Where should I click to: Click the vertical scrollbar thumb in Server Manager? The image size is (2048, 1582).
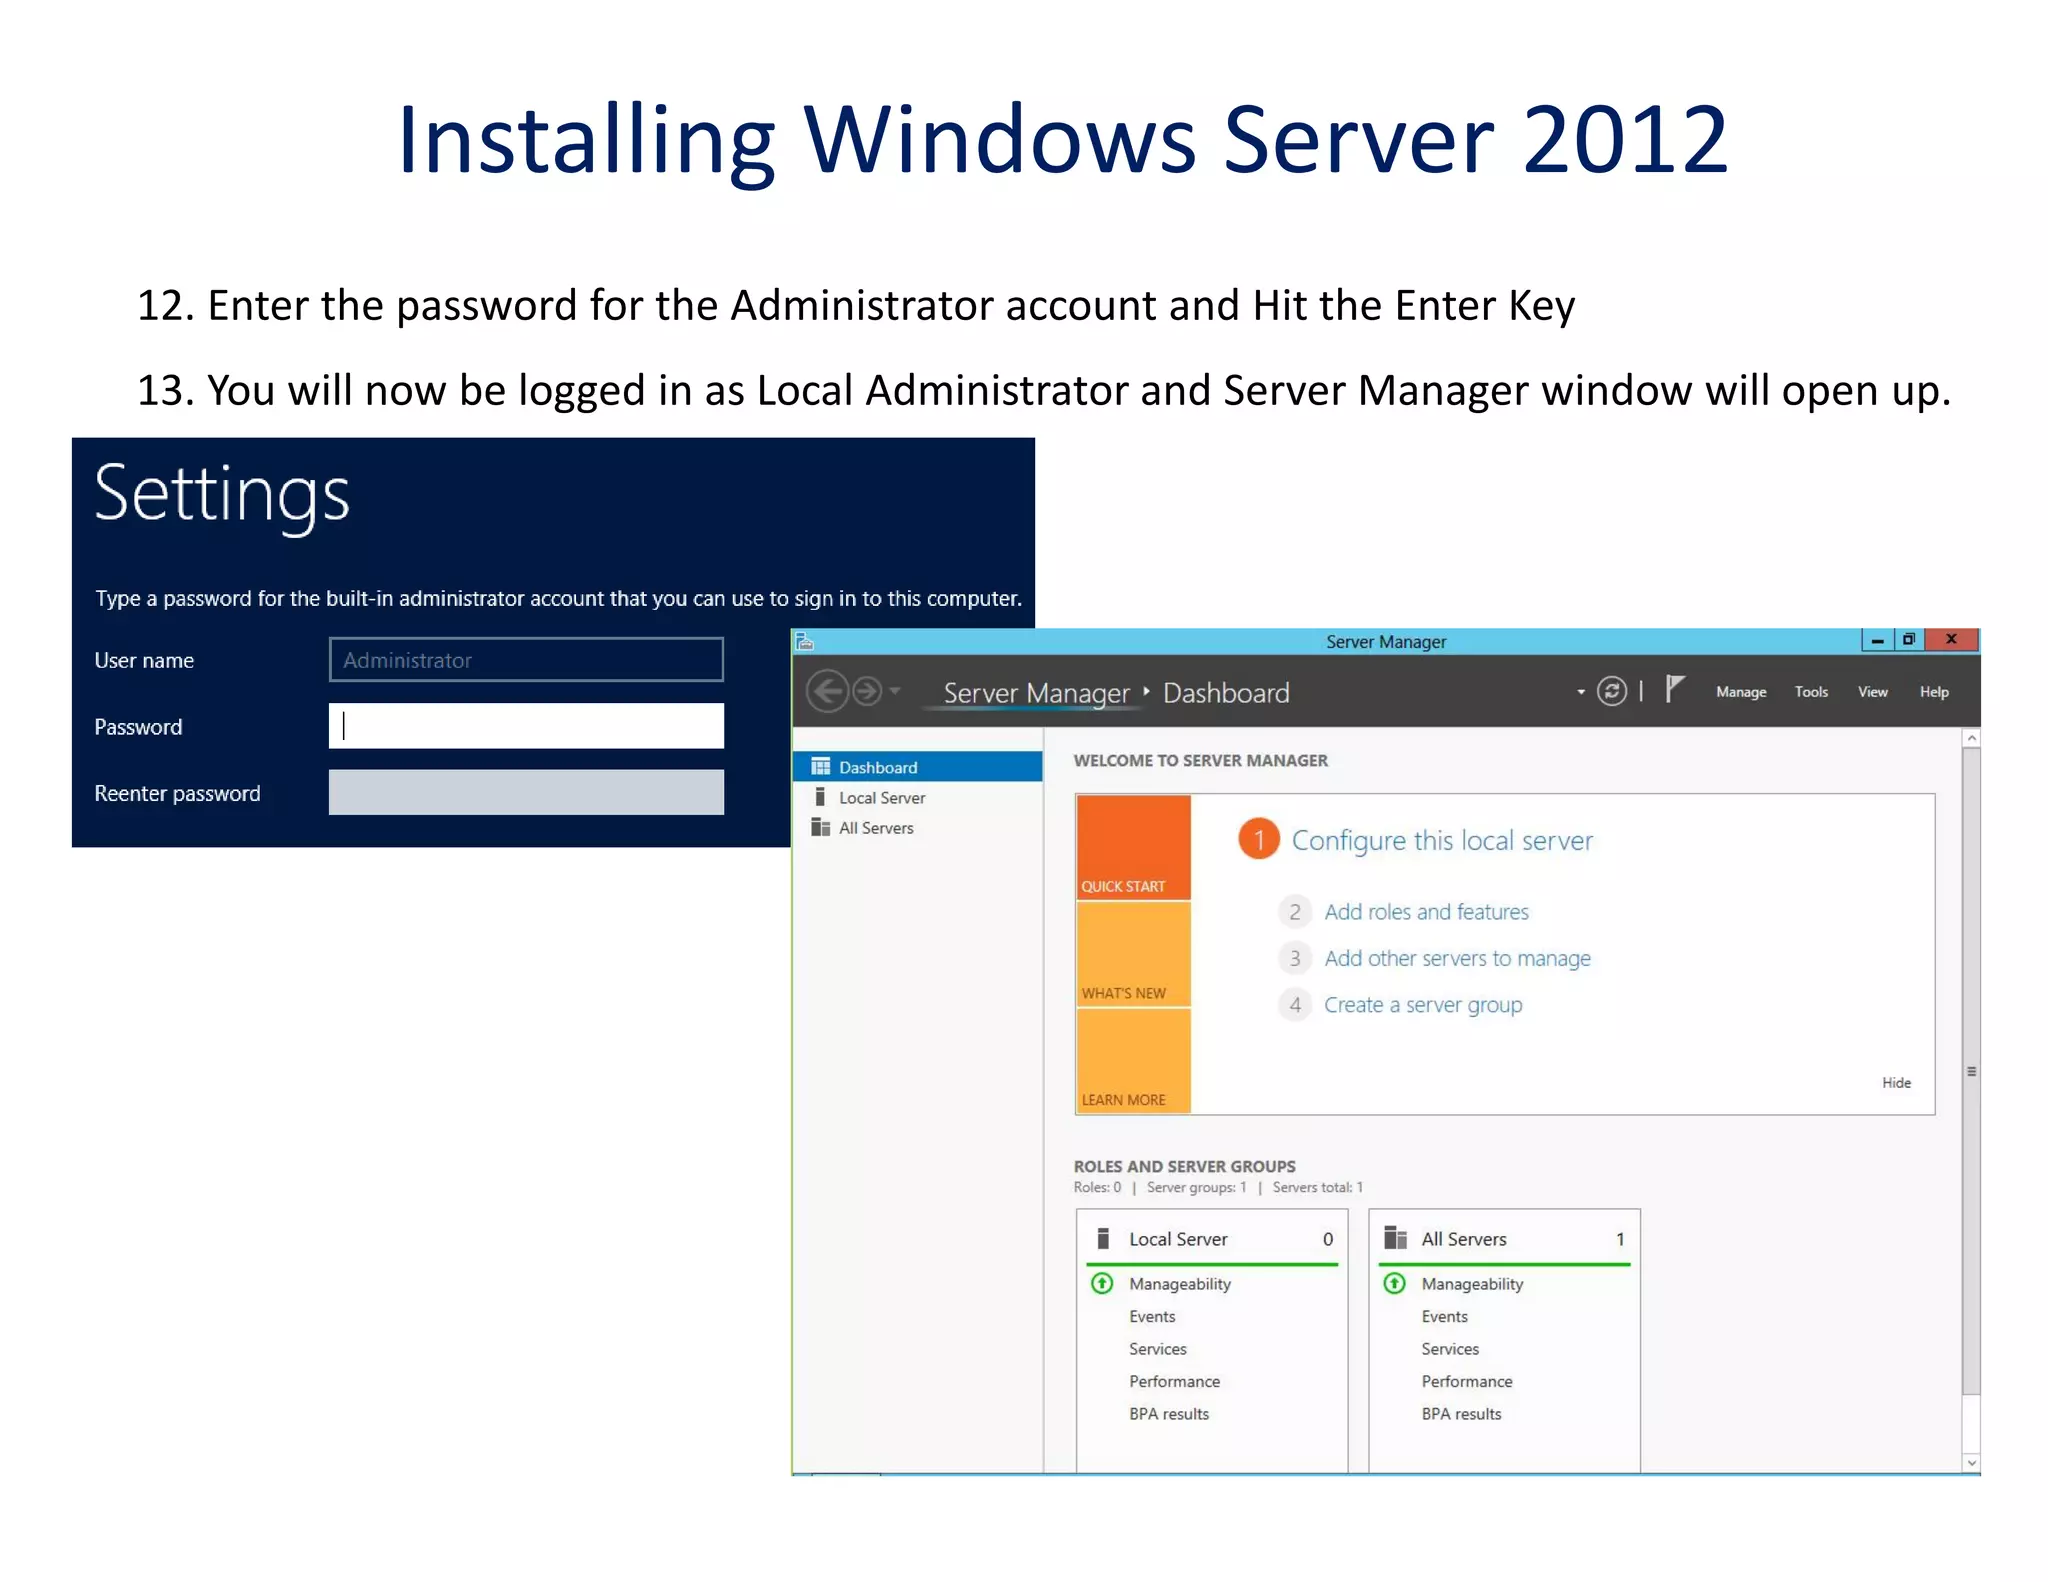pyautogui.click(x=1971, y=1071)
